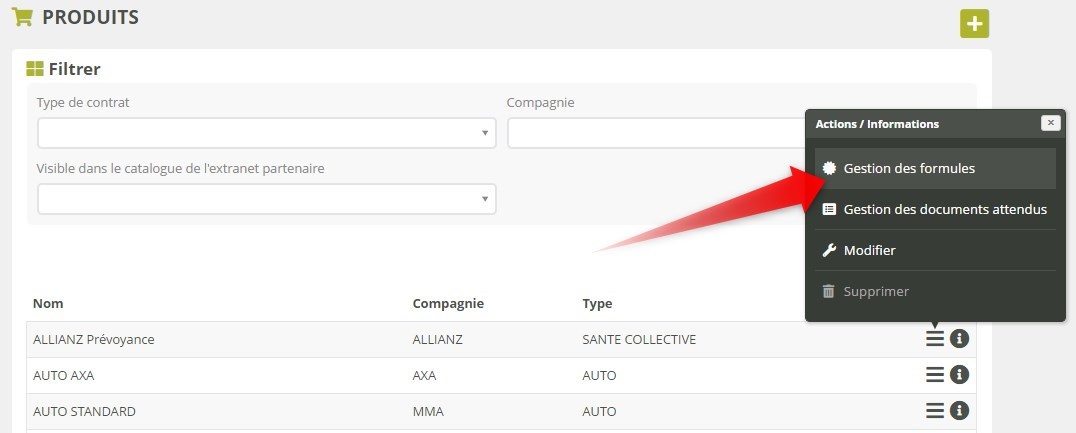Viewport: 1076px width, 433px height.
Task: Sort table by Nom column header
Action: 48,303
